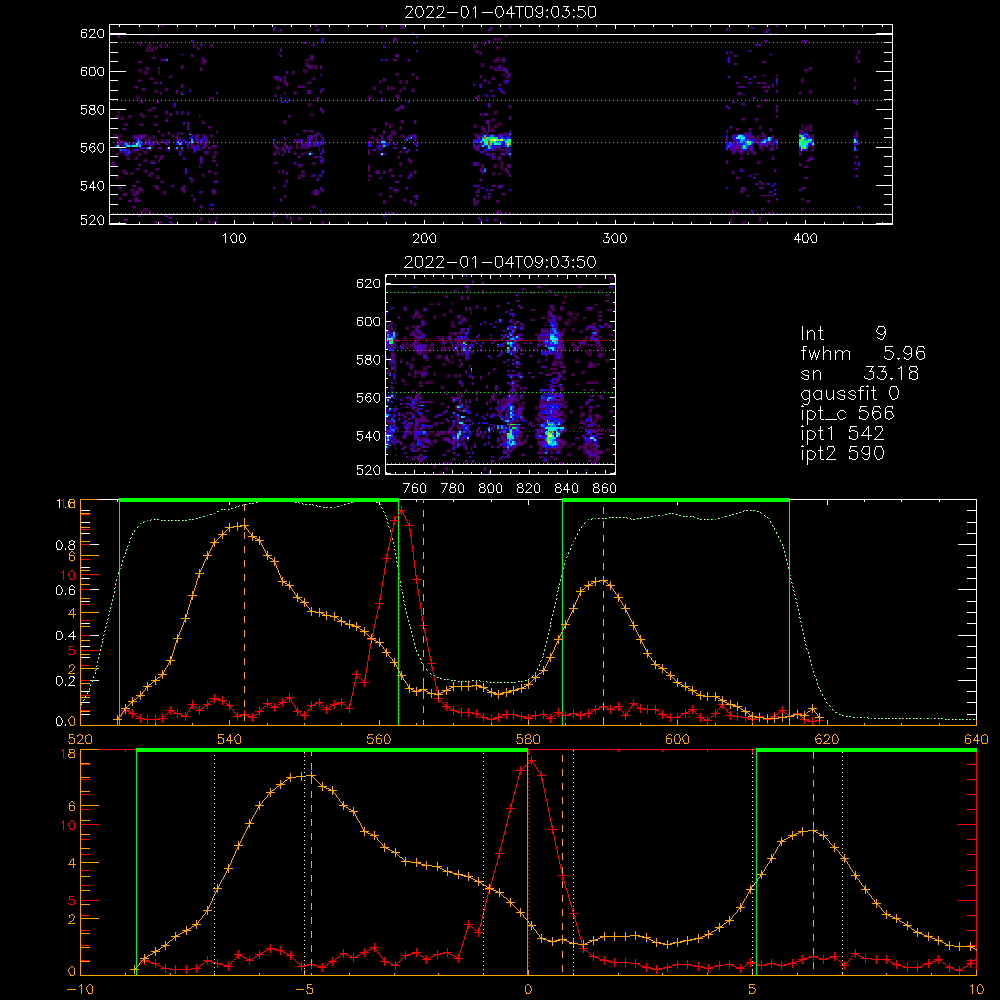Select the 'fwhm 5.96' readout line
The image size is (1000, 1000).
pos(863,353)
